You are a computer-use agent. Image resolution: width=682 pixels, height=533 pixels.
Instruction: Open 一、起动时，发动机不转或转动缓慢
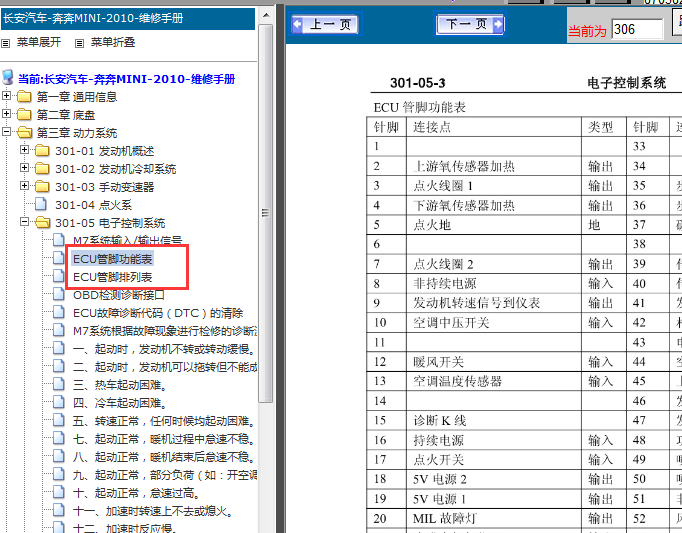pos(164,349)
